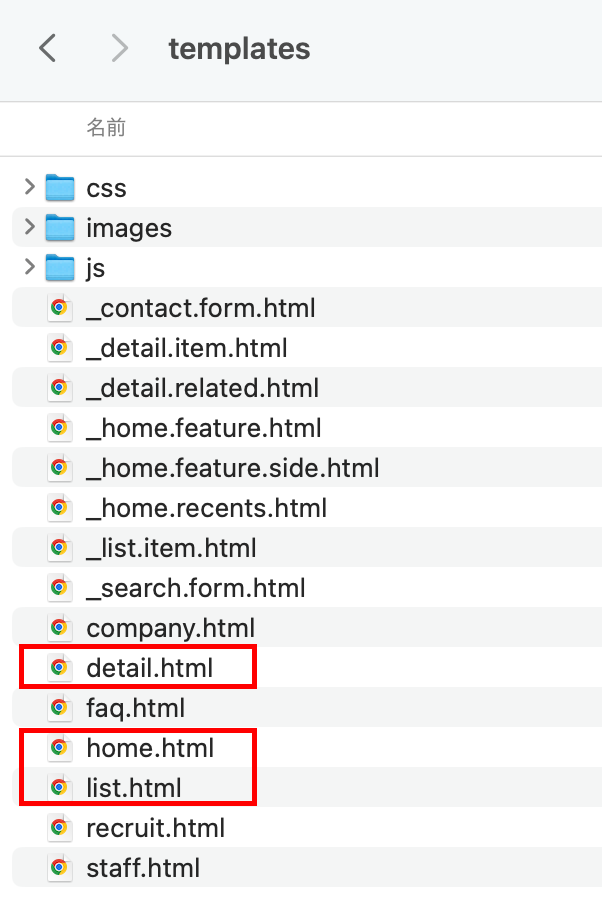Select the images folder icon
Viewport: 602px width, 919px height.
[60, 228]
